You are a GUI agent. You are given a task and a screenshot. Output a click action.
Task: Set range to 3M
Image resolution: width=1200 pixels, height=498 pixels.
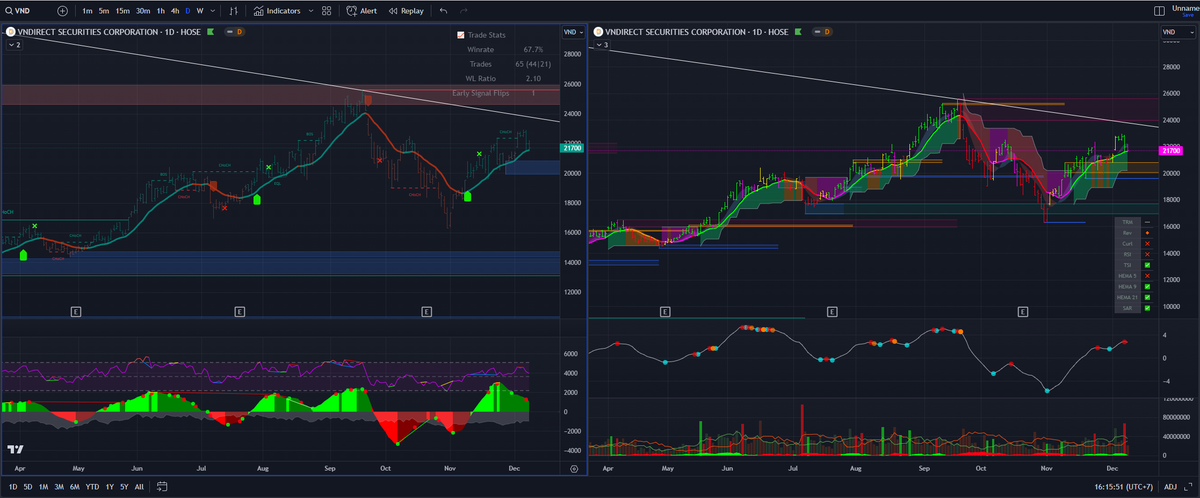click(x=58, y=486)
